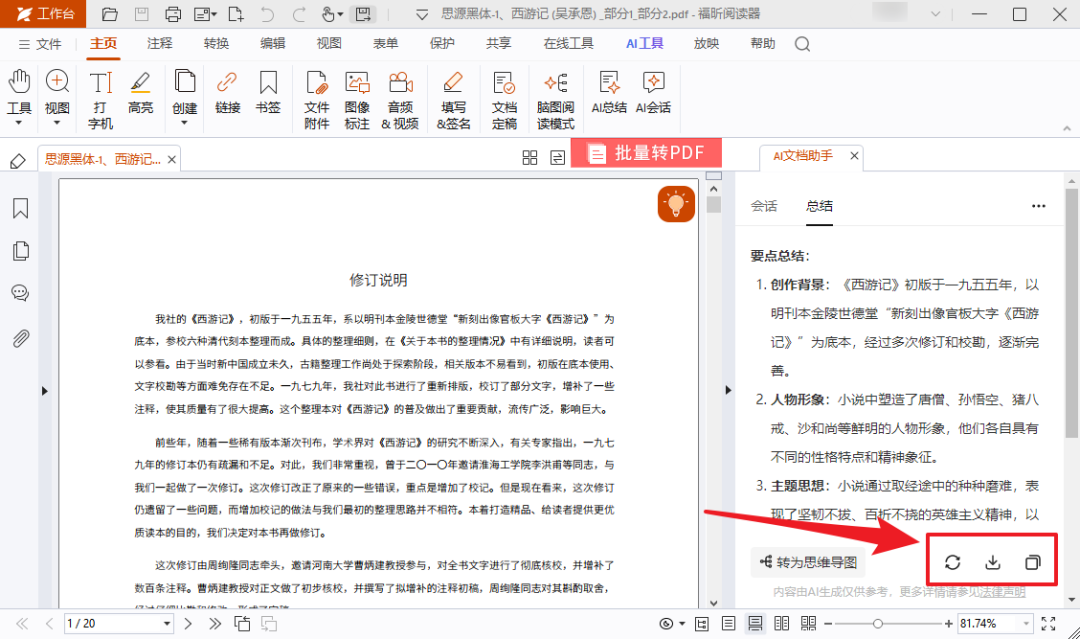Click the eraser icon left of document tab

point(18,161)
